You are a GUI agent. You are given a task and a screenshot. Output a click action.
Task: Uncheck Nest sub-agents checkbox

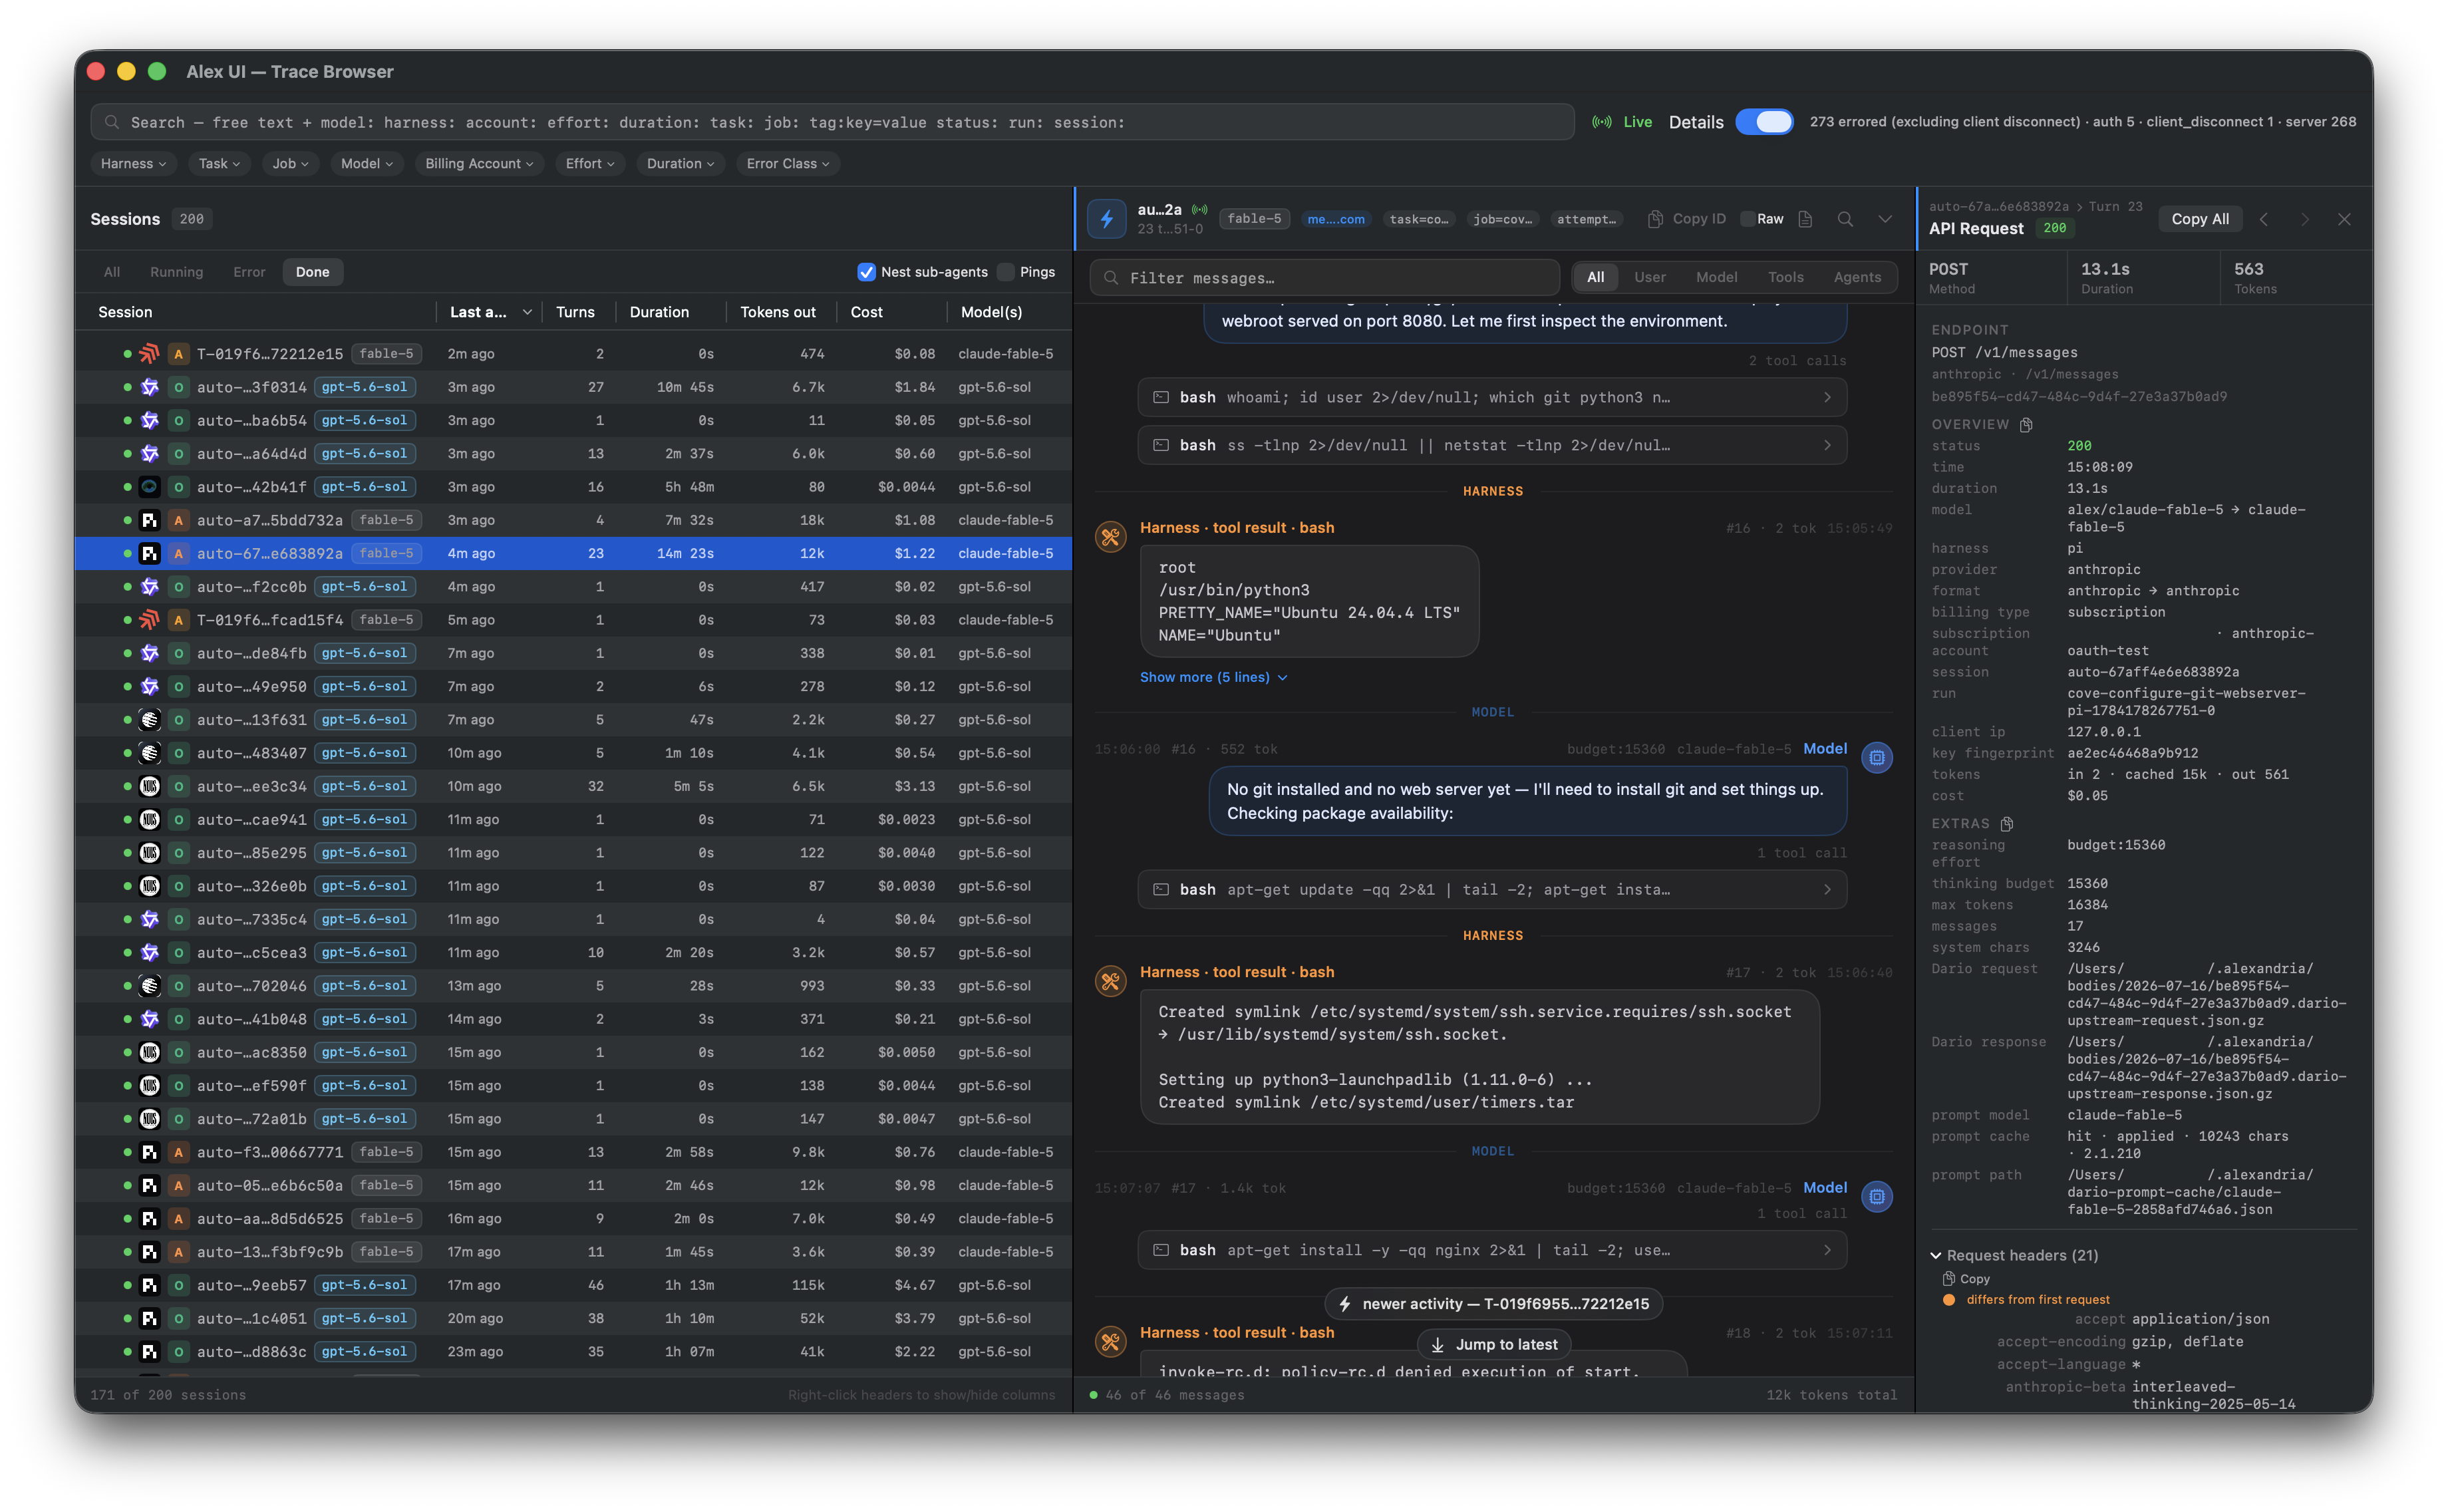point(866,272)
